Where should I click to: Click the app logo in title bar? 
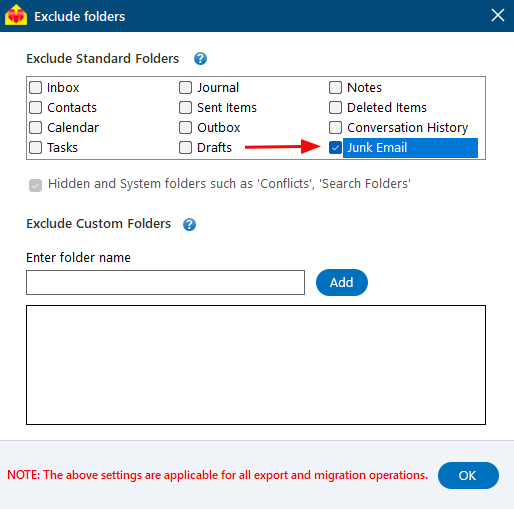pyautogui.click(x=16, y=15)
